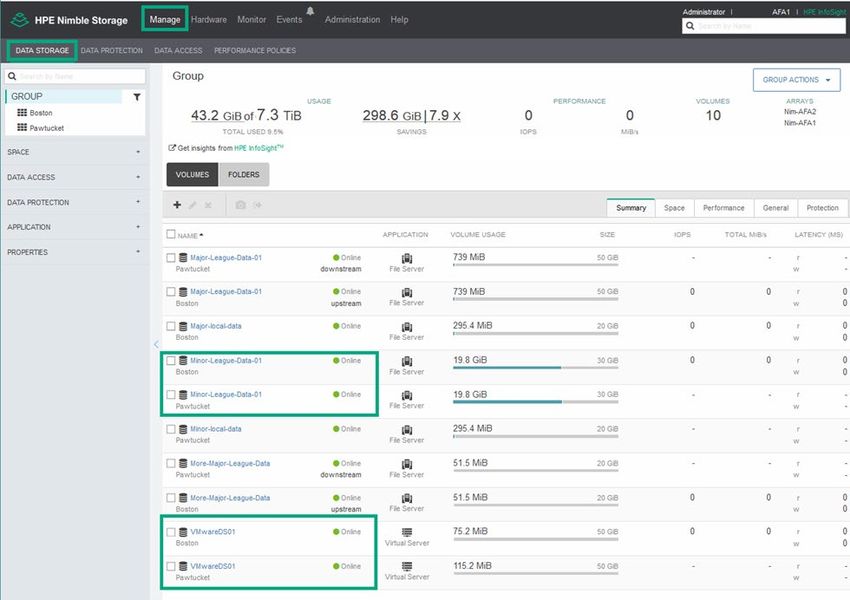
Task: Tick the select-all checkbox in NAME header
Action: 171,234
